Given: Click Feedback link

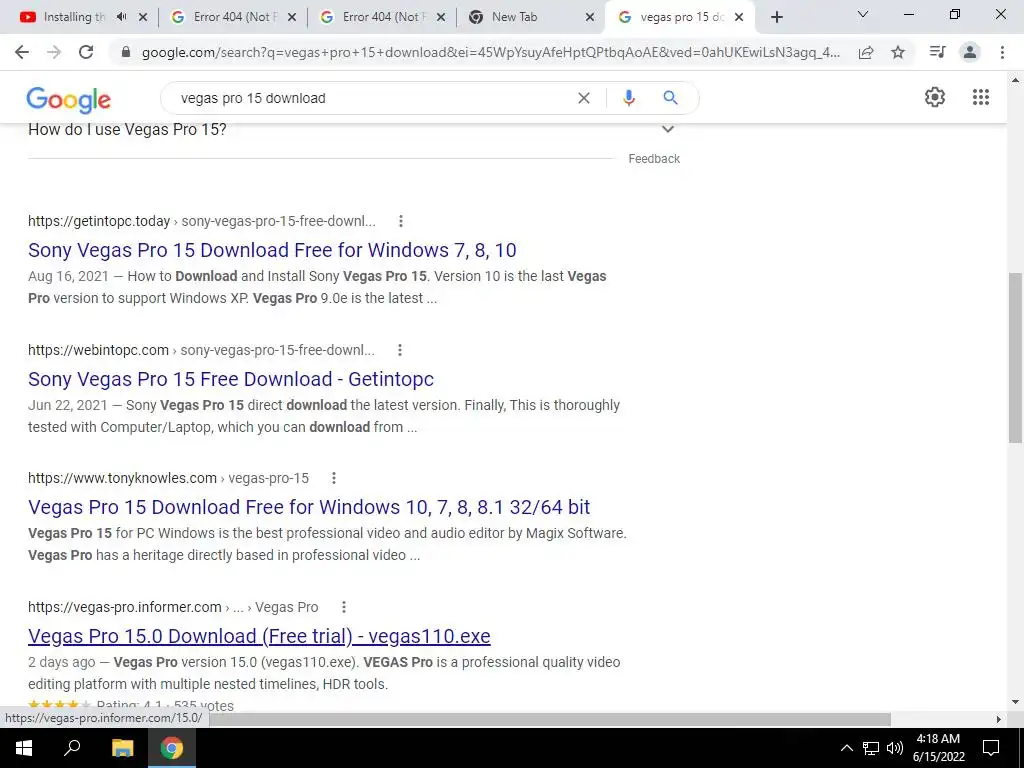Looking at the screenshot, I should pyautogui.click(x=654, y=159).
